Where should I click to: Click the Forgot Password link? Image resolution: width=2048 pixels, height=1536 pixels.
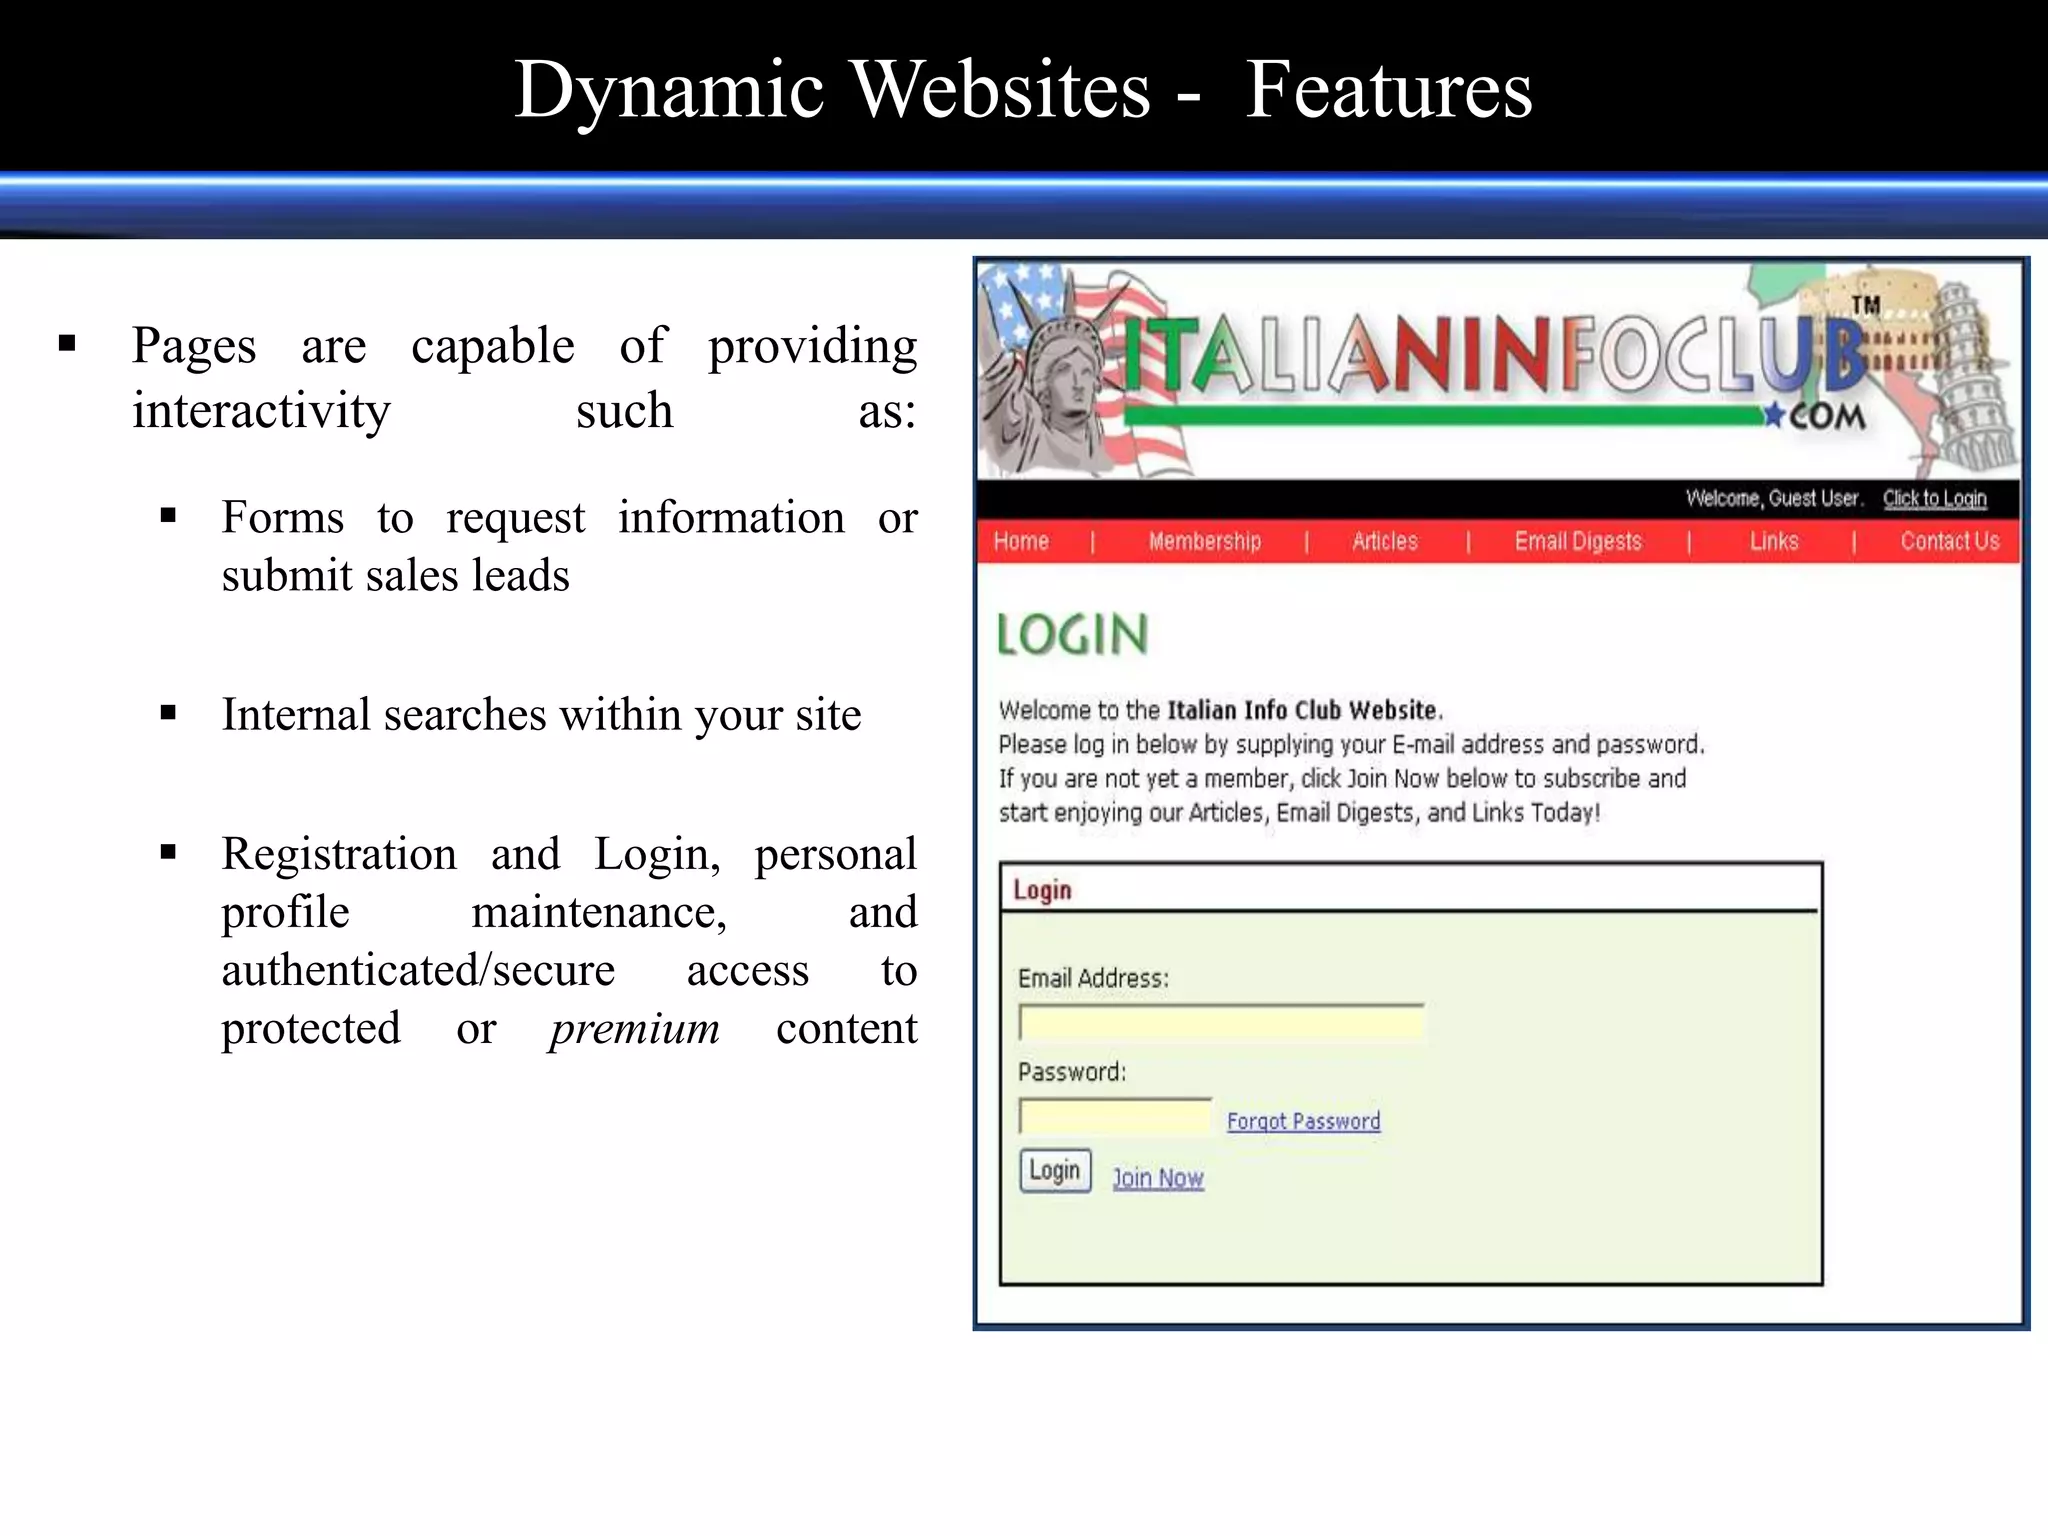click(1303, 1121)
